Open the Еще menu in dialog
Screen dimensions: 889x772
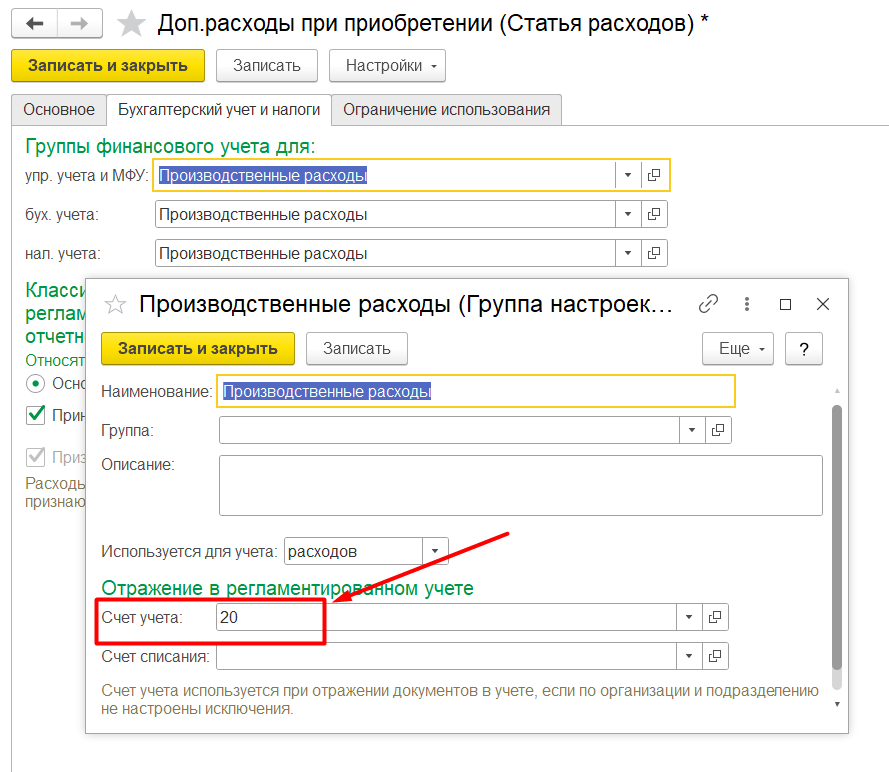(x=739, y=349)
